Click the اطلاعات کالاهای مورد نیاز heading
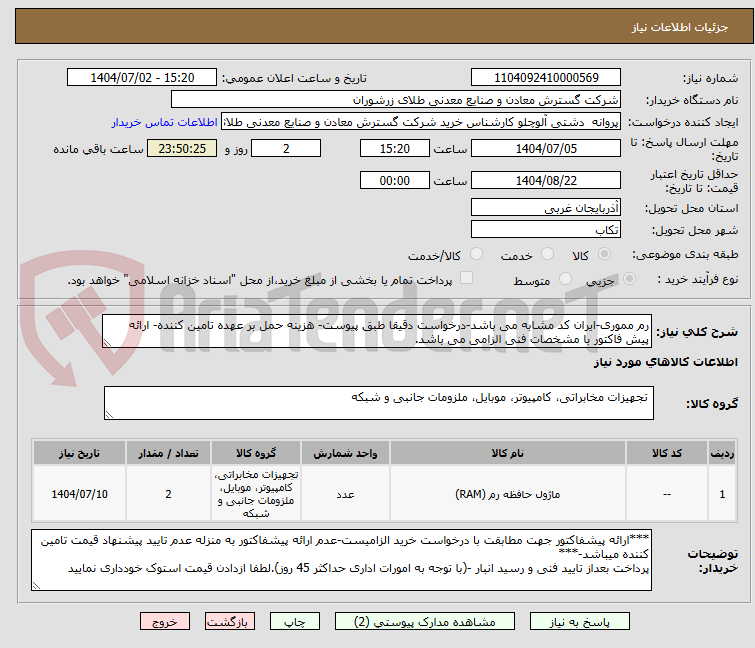Image resolution: width=755 pixels, height=648 pixels. tap(665, 362)
